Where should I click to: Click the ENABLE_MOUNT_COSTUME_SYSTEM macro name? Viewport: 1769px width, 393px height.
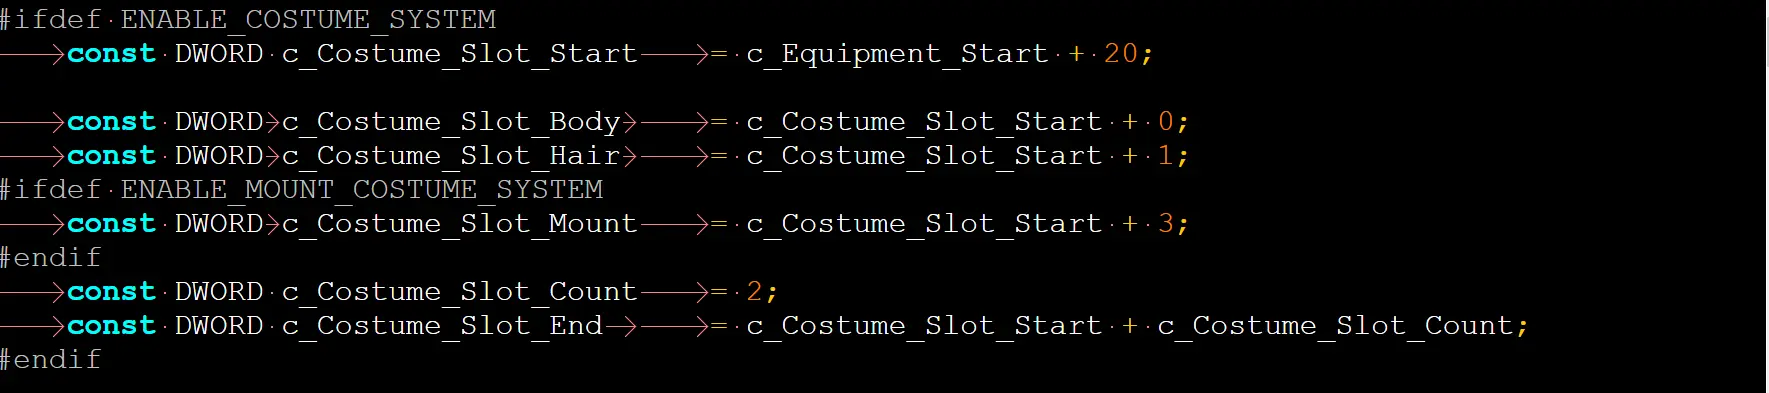coord(362,190)
